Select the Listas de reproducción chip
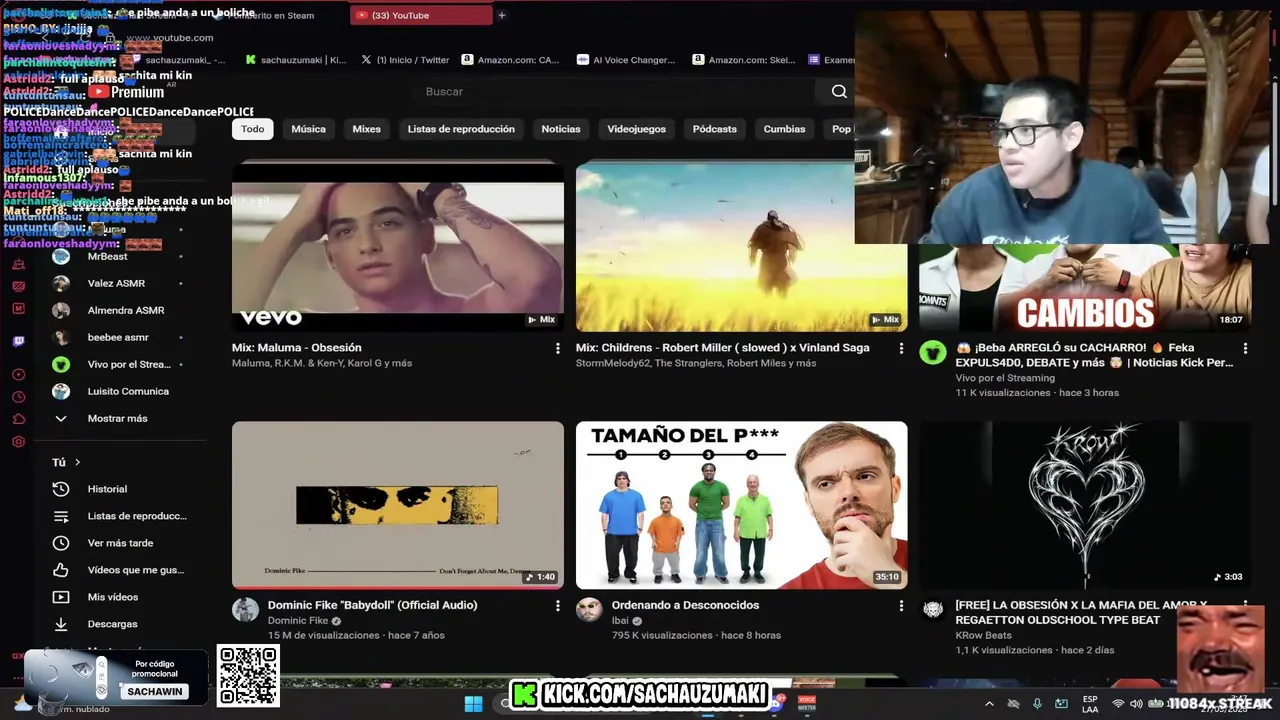Screen dimensions: 1280x720 [x=461, y=129]
